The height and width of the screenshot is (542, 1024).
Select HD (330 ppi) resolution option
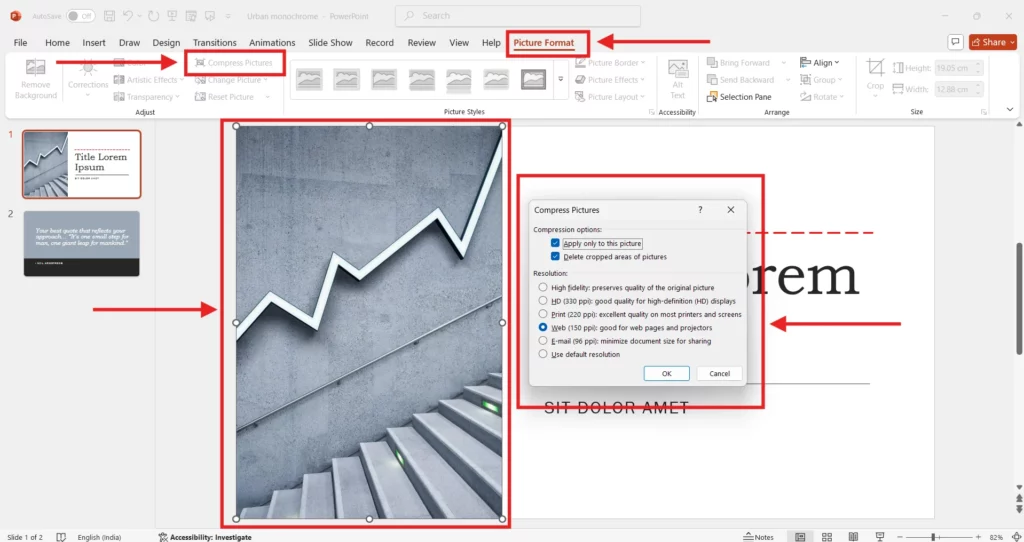point(543,301)
